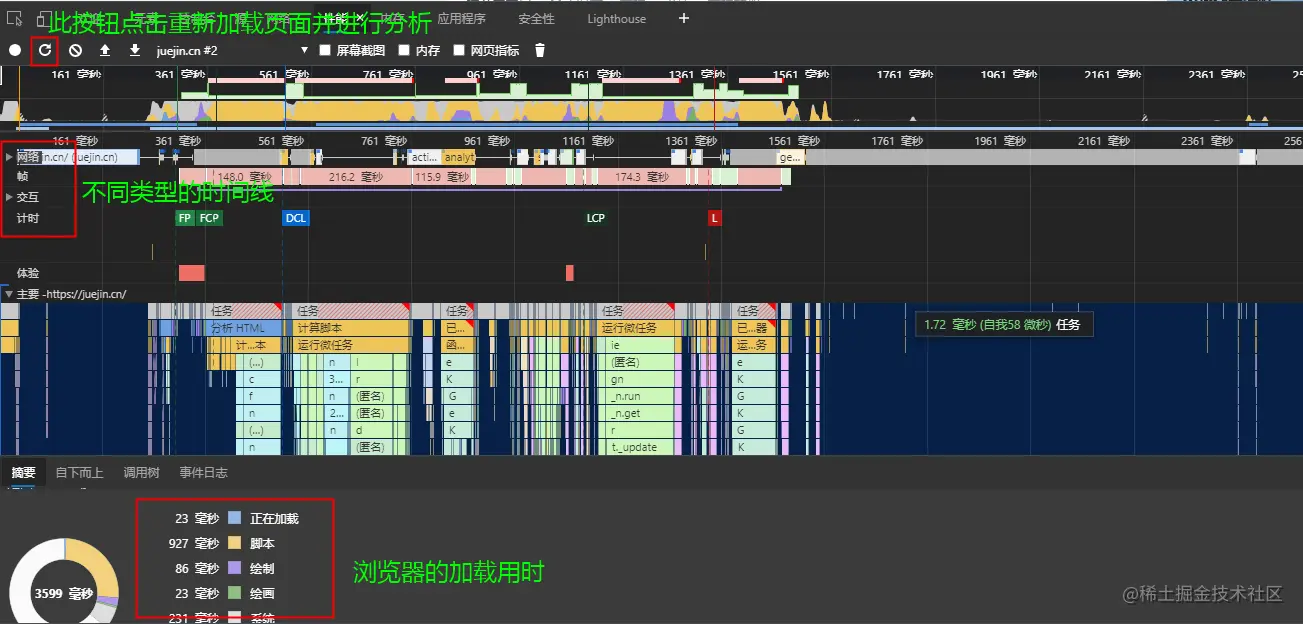Select the 216.2 毫秒 frame
Image resolution: width=1303 pixels, height=624 pixels.
pos(355,177)
